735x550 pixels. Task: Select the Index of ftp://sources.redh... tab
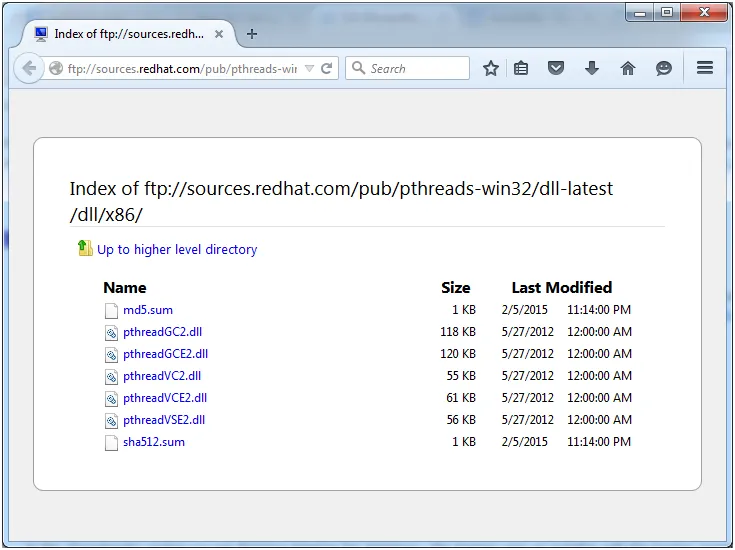[127, 34]
